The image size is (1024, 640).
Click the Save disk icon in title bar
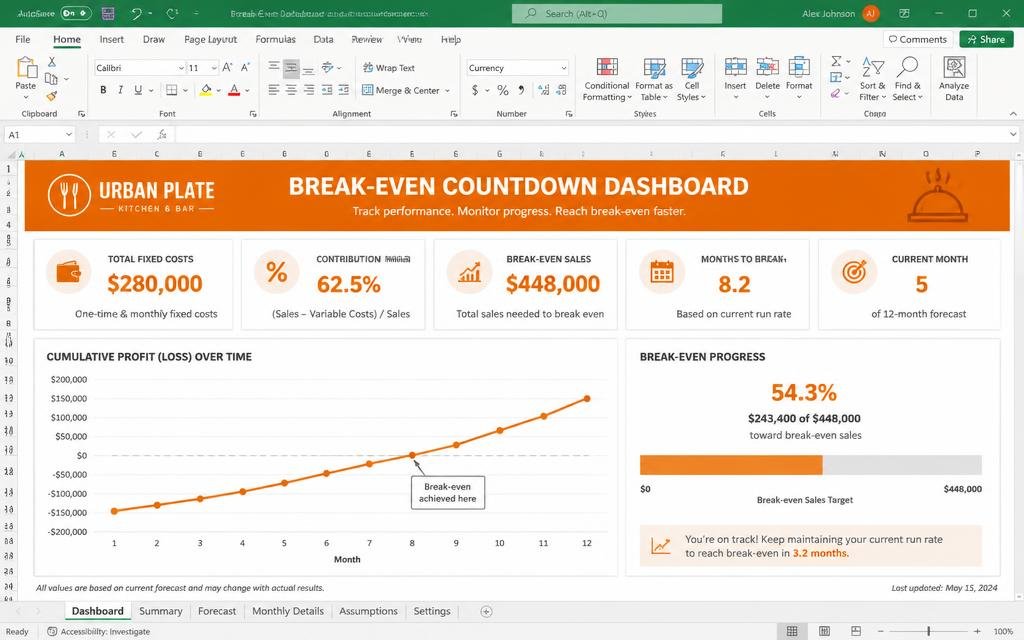pyautogui.click(x=108, y=13)
